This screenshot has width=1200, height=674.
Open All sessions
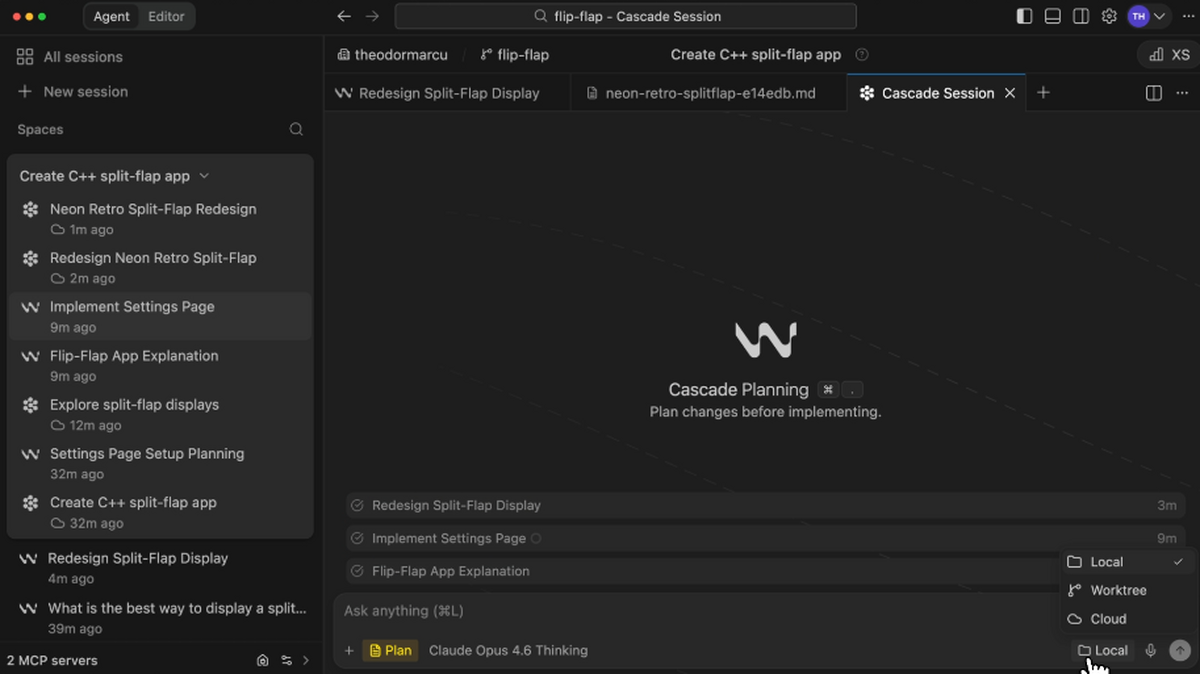(x=70, y=57)
